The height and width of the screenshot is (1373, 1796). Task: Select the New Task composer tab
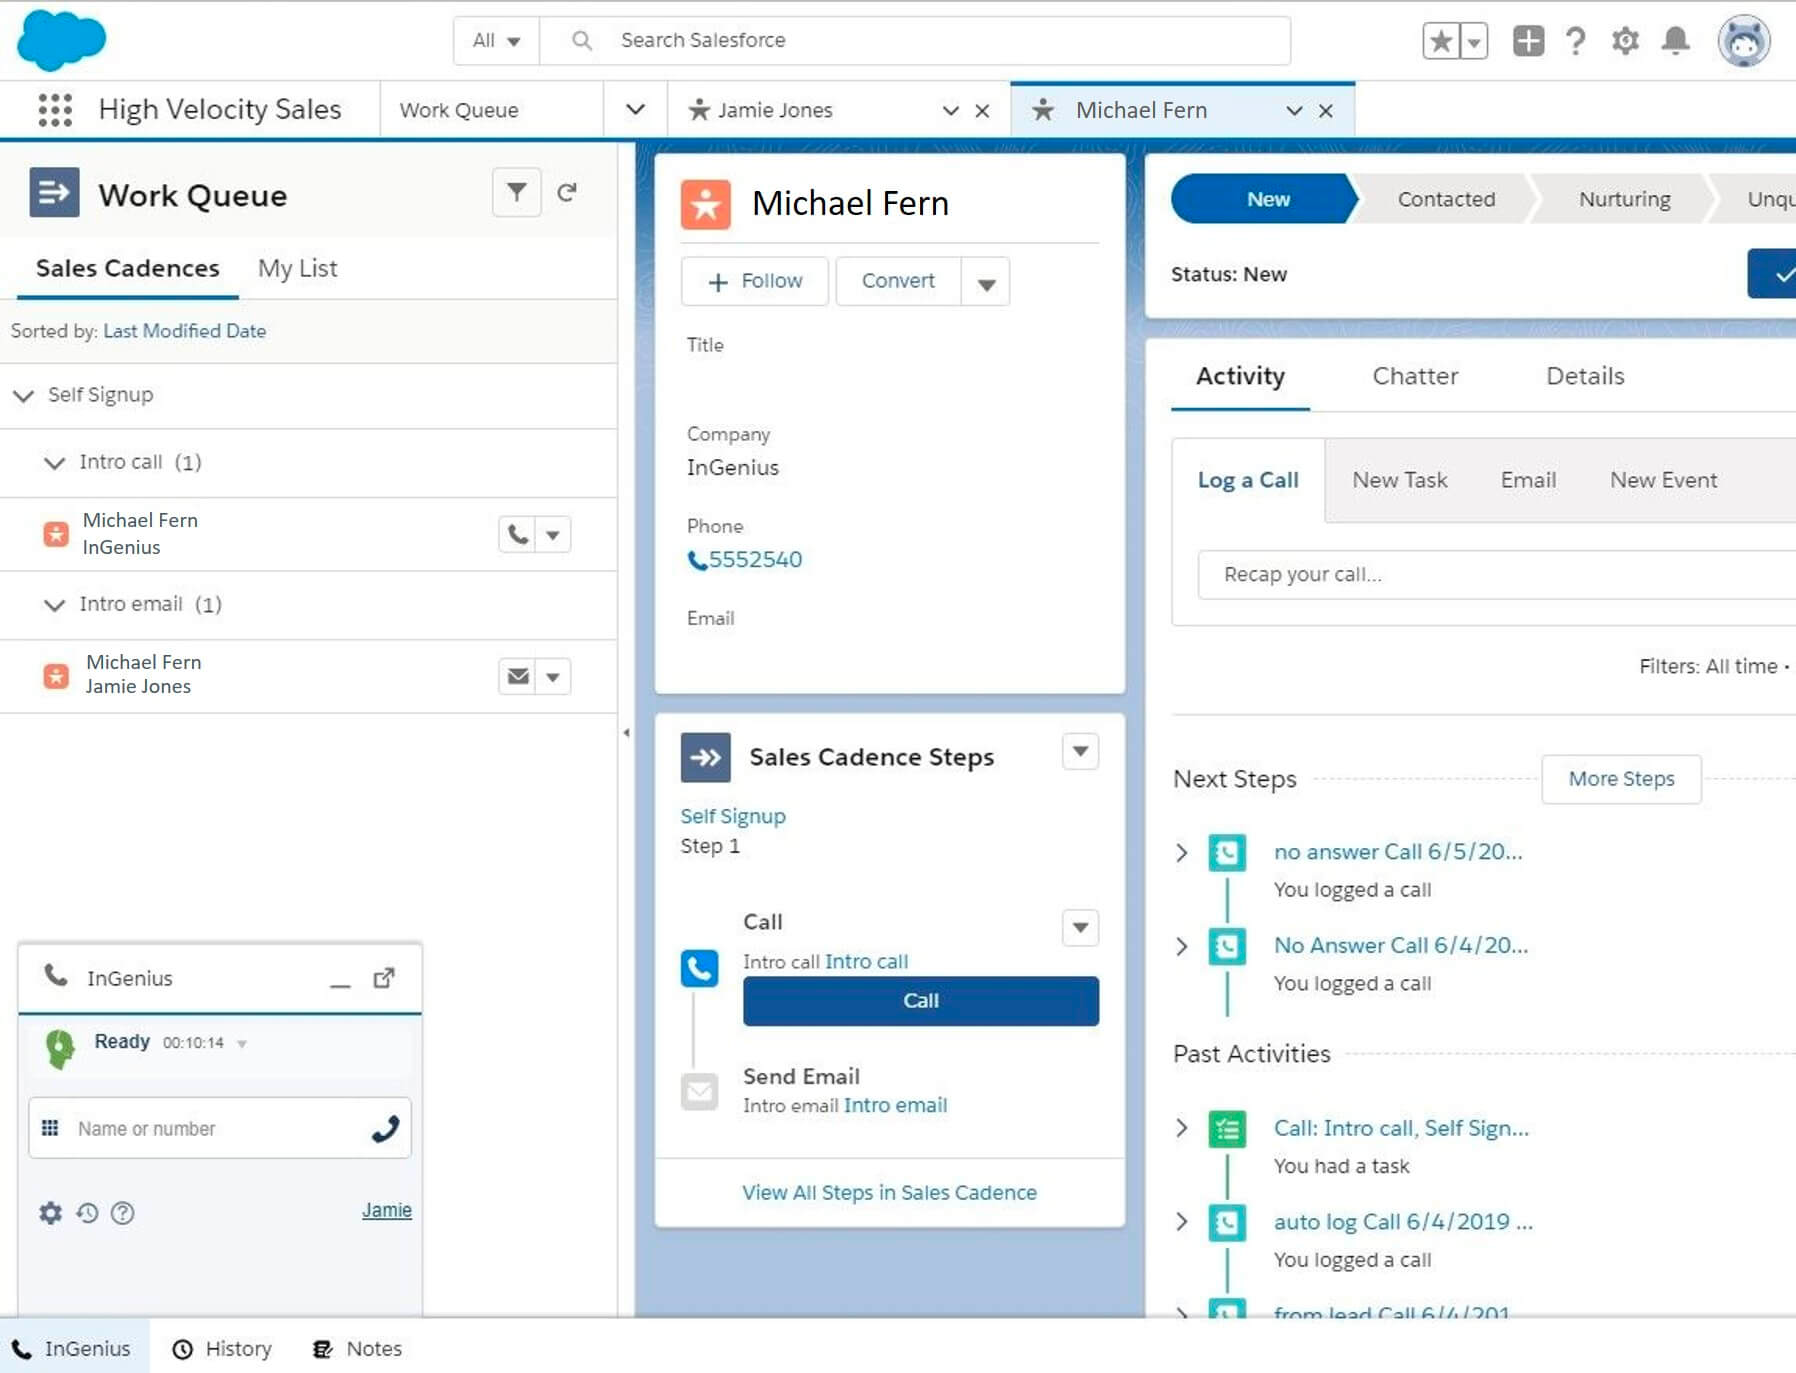[x=1399, y=480]
